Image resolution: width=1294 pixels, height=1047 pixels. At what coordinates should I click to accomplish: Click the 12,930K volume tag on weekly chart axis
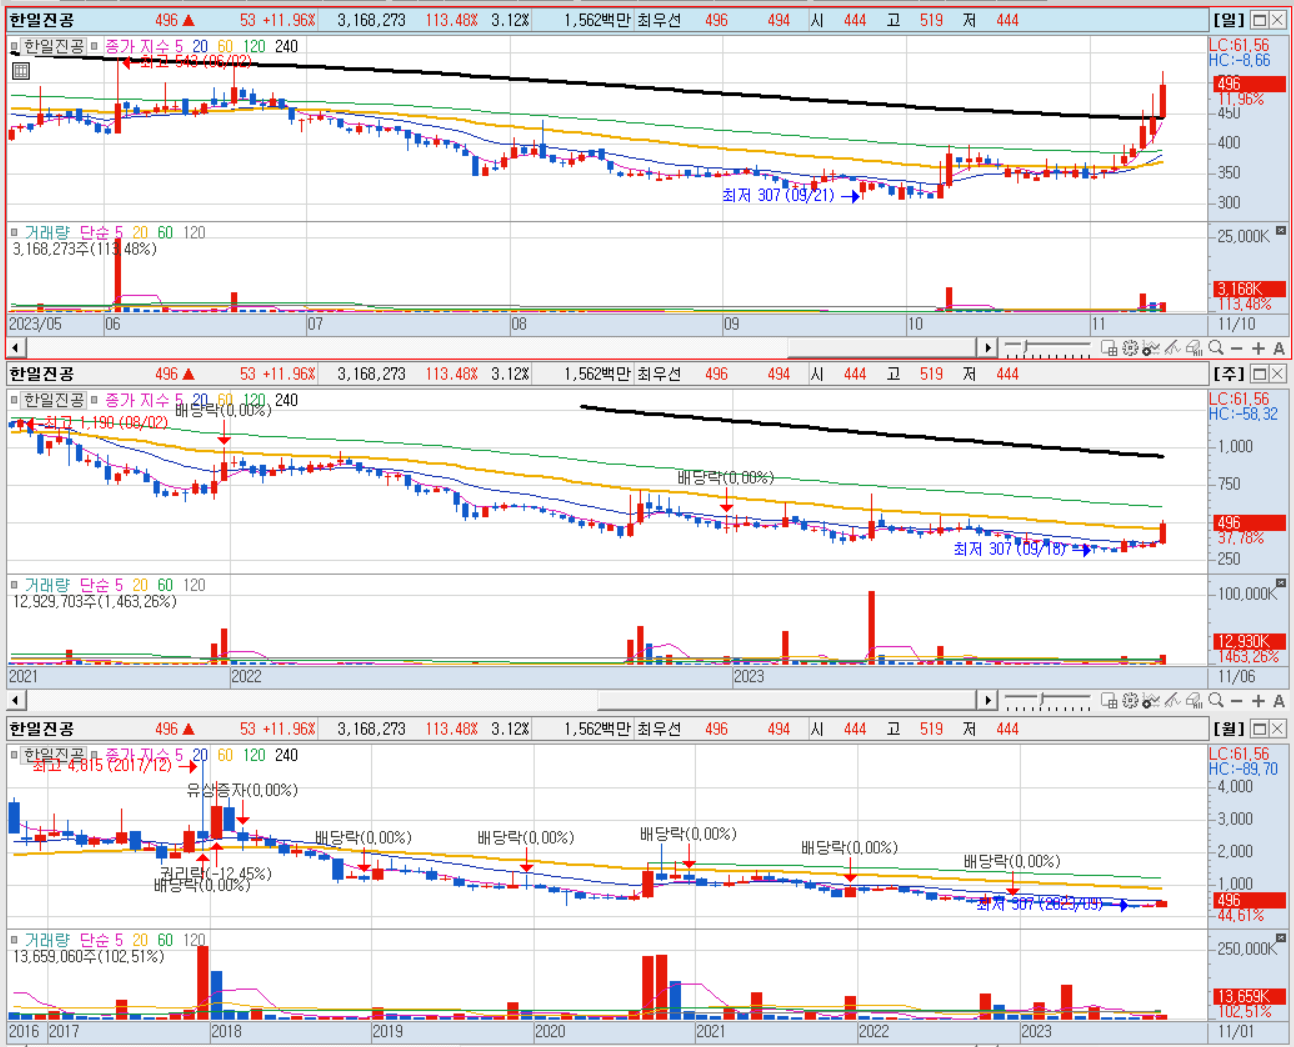point(1248,642)
